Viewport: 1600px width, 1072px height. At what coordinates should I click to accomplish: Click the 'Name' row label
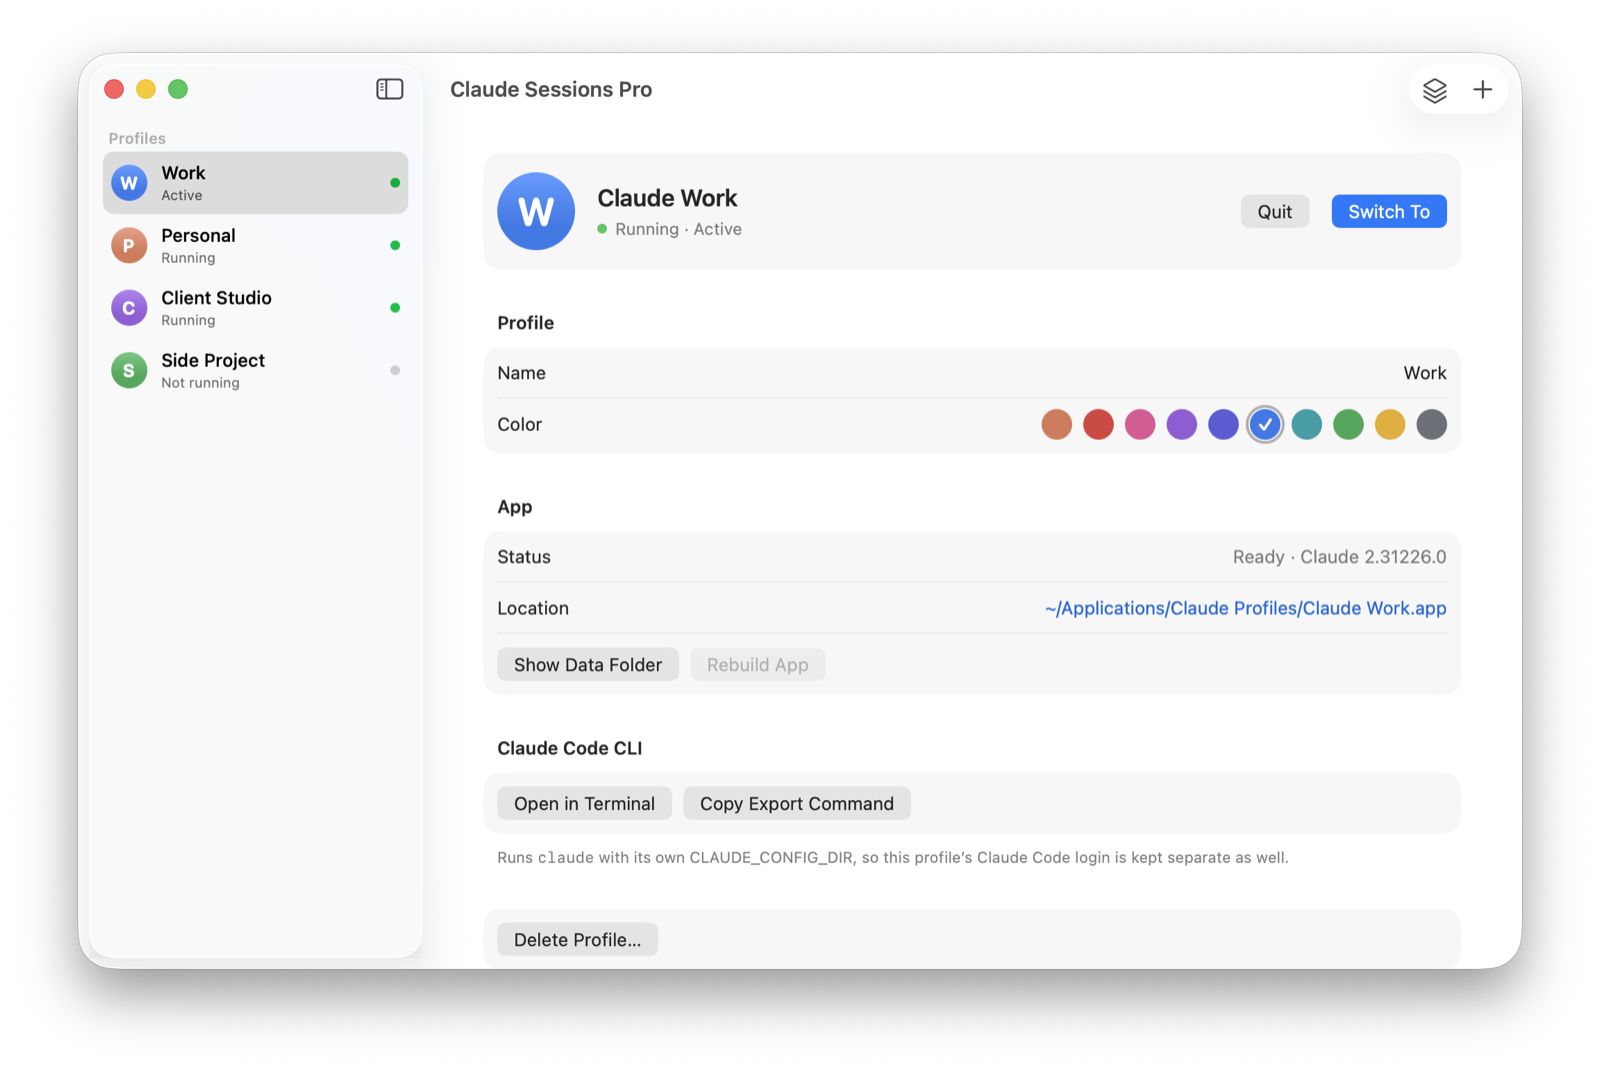[x=522, y=373]
